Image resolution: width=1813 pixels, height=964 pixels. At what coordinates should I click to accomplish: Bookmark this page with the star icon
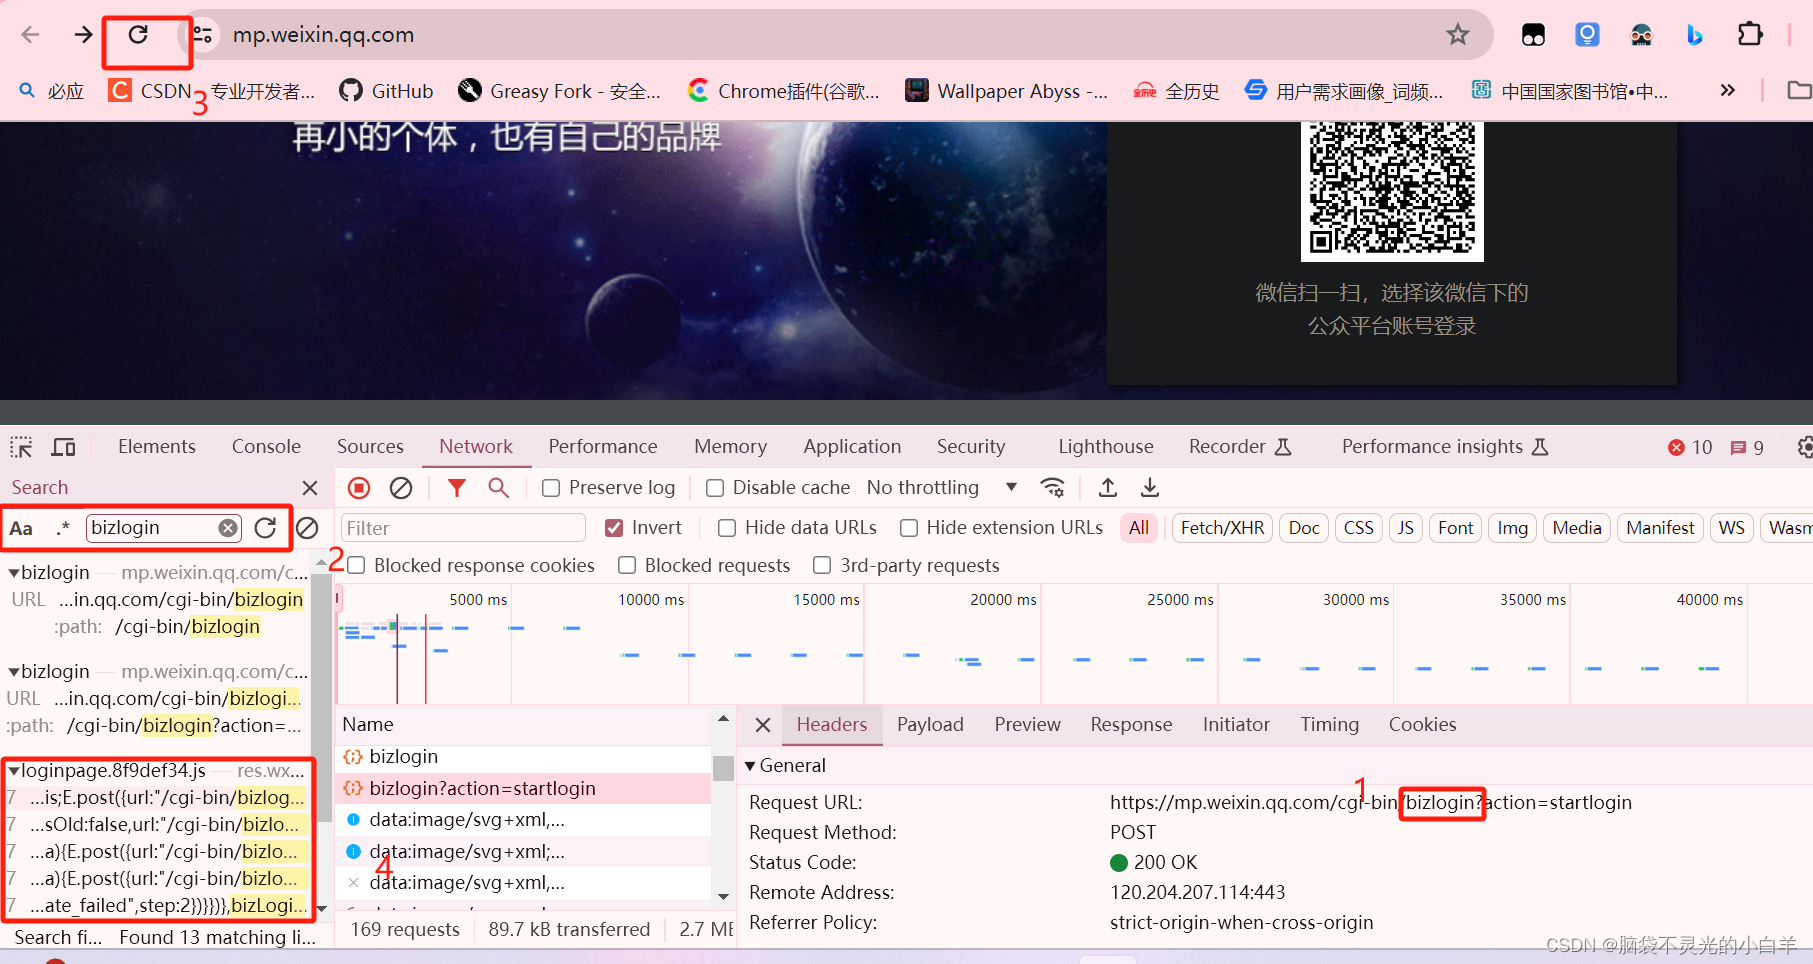point(1457,35)
